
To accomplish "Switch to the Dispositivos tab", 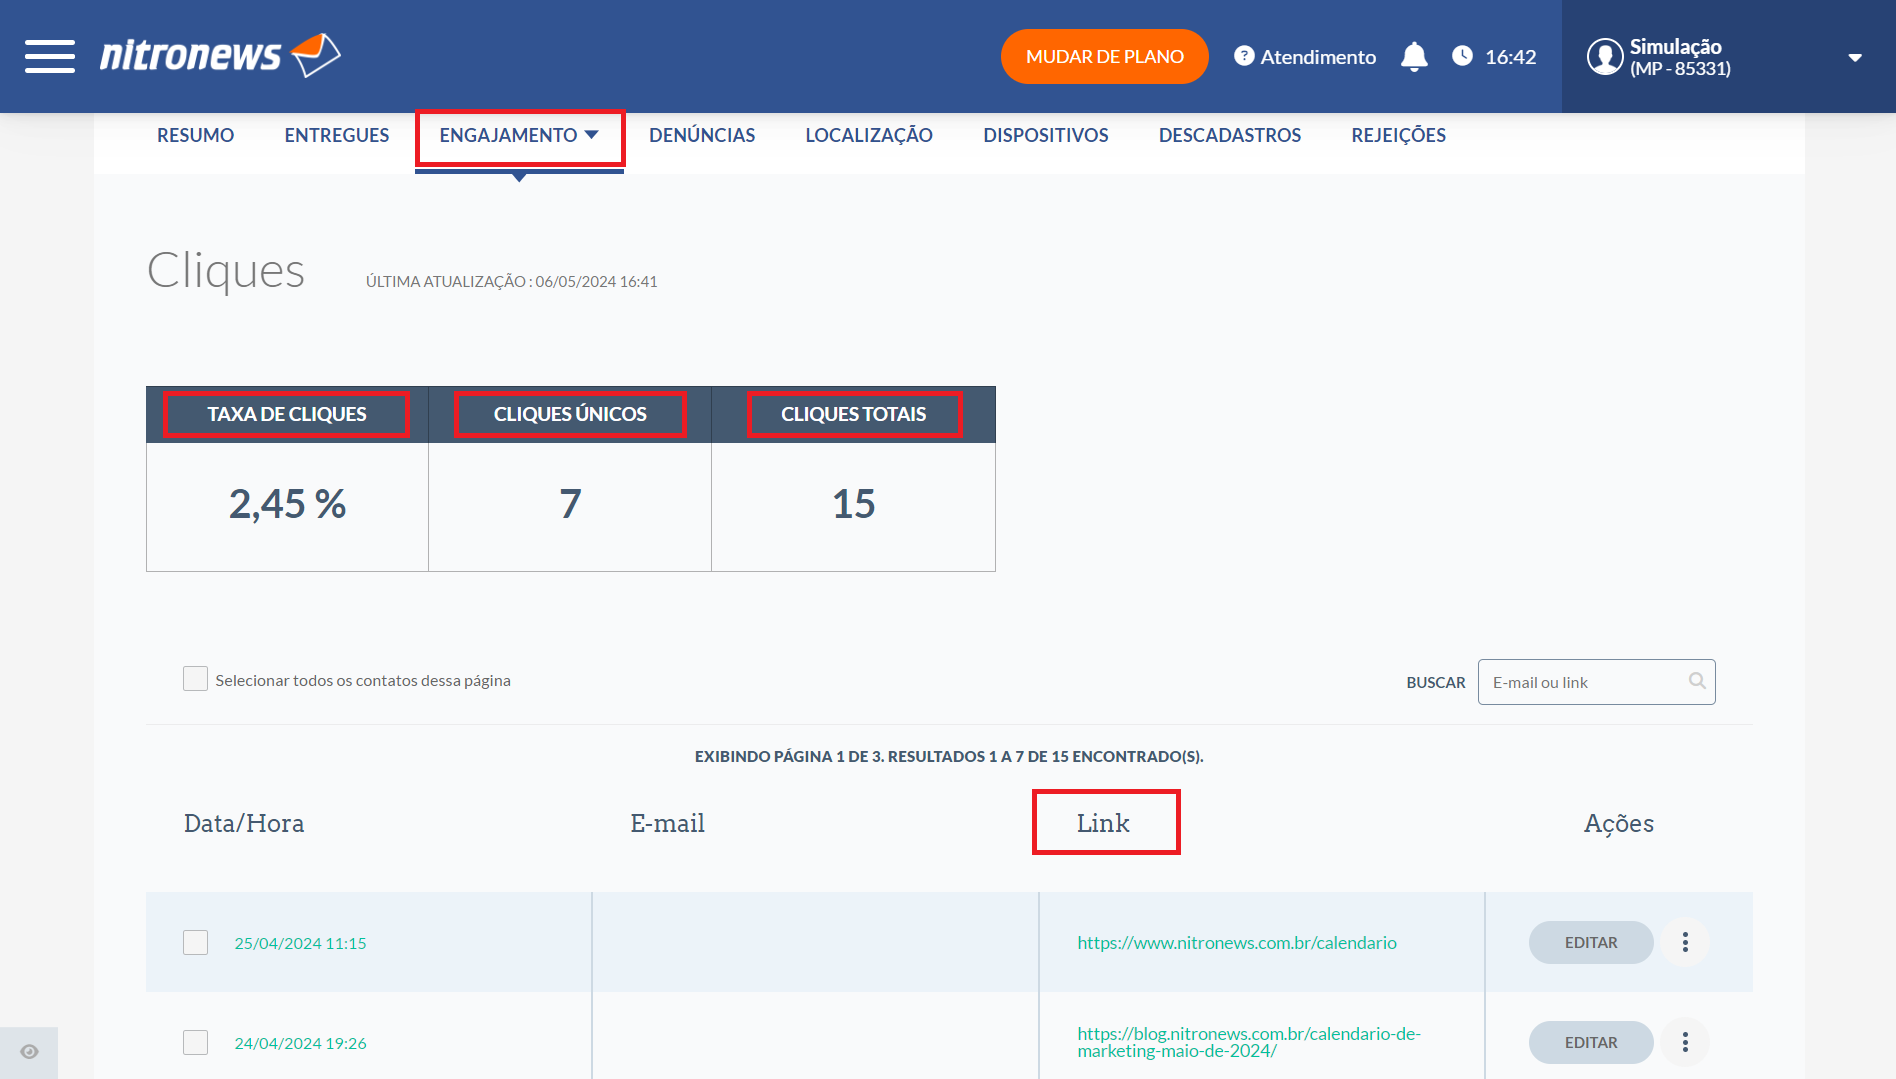I will [1046, 135].
